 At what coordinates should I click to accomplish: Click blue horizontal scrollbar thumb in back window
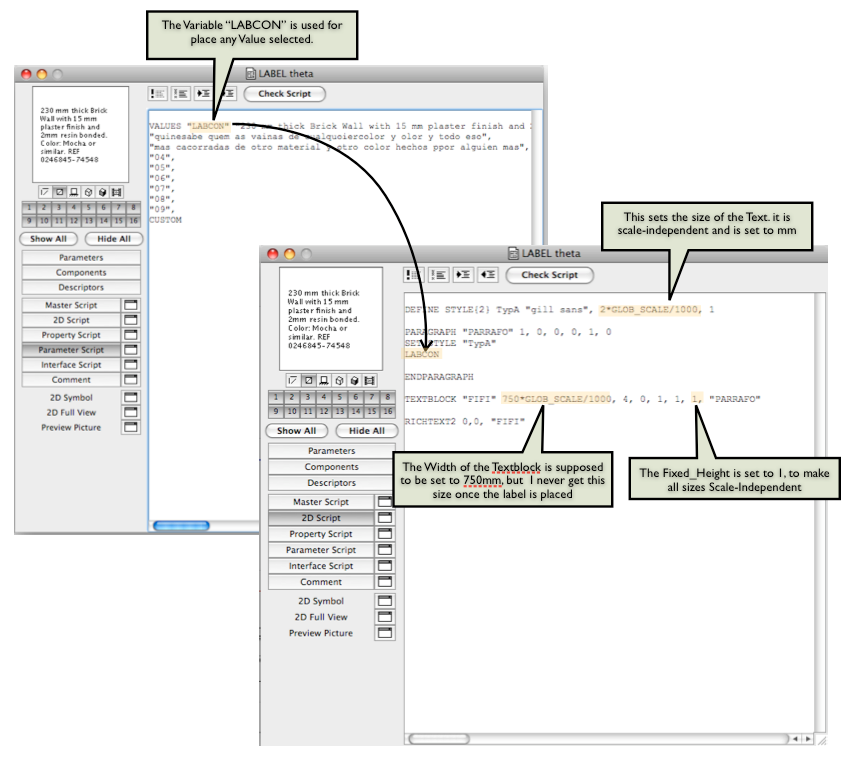click(x=181, y=526)
